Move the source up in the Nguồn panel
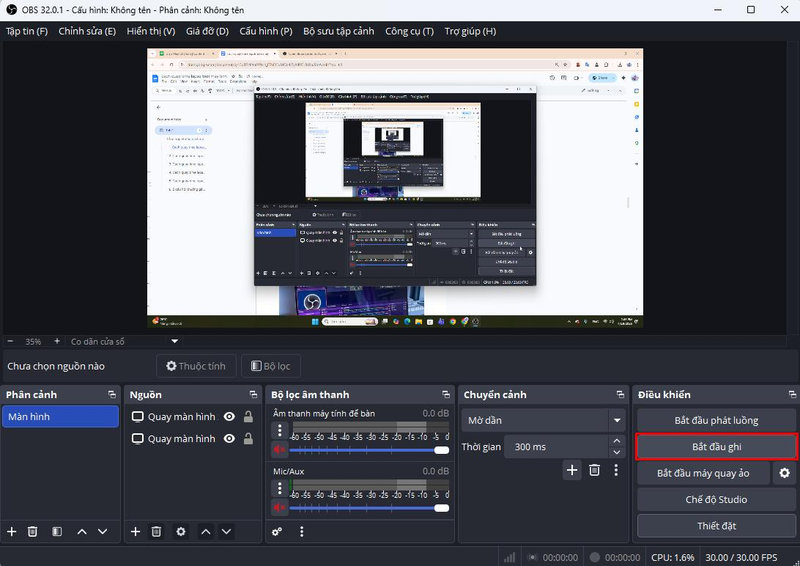Image resolution: width=800 pixels, height=566 pixels. (x=206, y=532)
